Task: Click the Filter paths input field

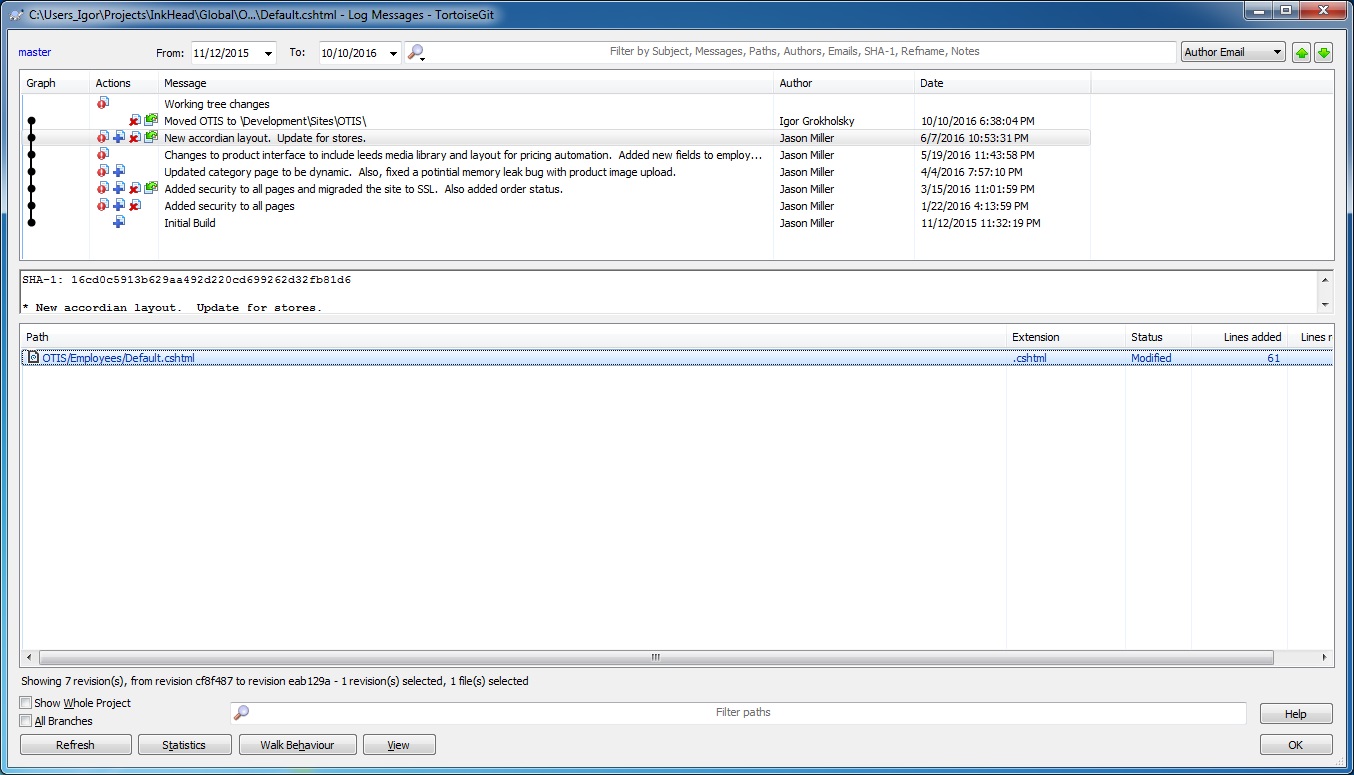Action: click(742, 713)
